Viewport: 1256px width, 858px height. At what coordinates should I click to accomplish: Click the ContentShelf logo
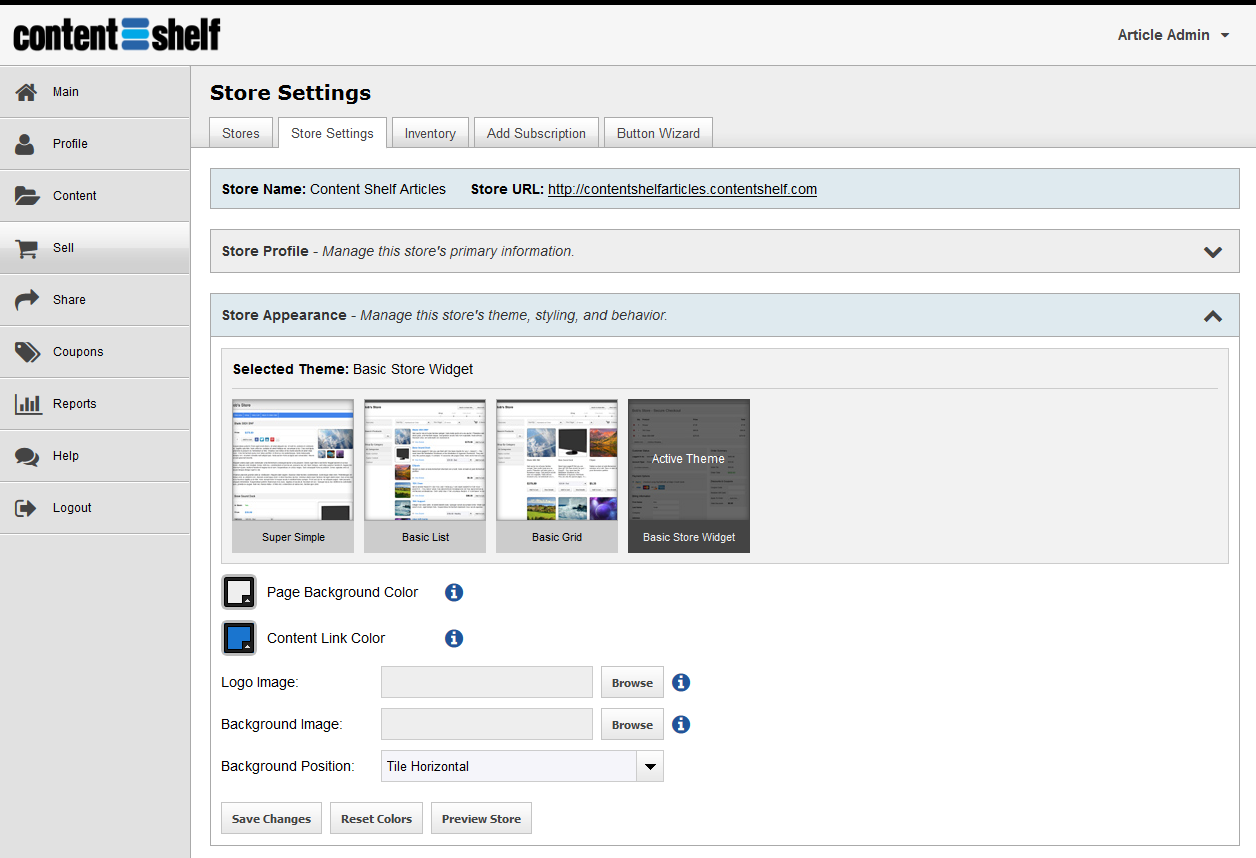[x=116, y=35]
